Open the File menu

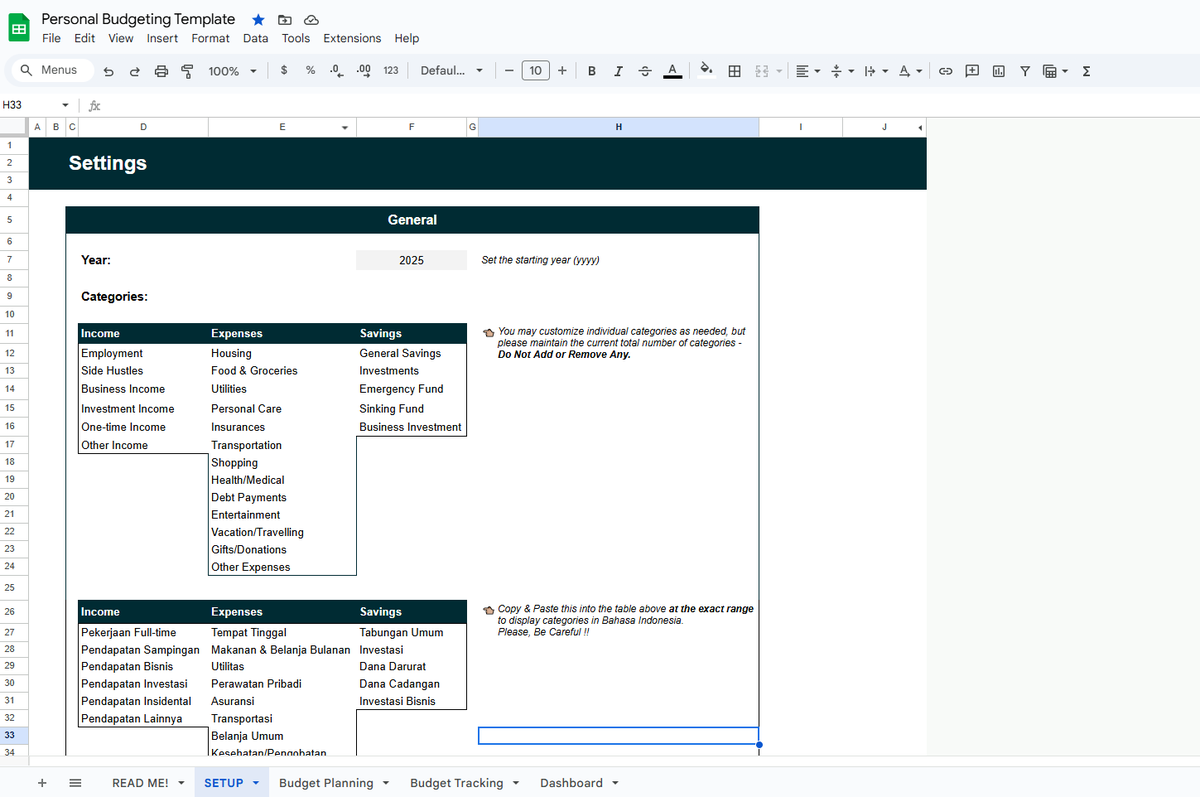point(51,38)
